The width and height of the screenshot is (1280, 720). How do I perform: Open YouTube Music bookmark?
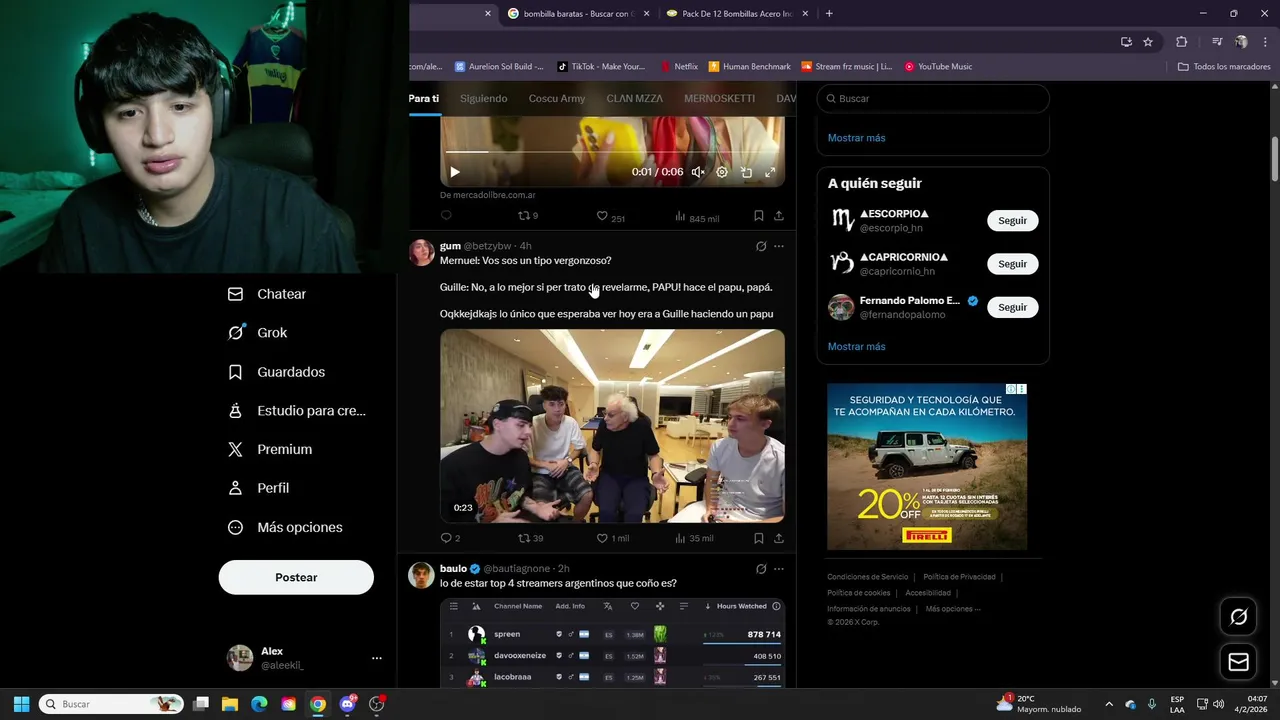tap(938, 67)
